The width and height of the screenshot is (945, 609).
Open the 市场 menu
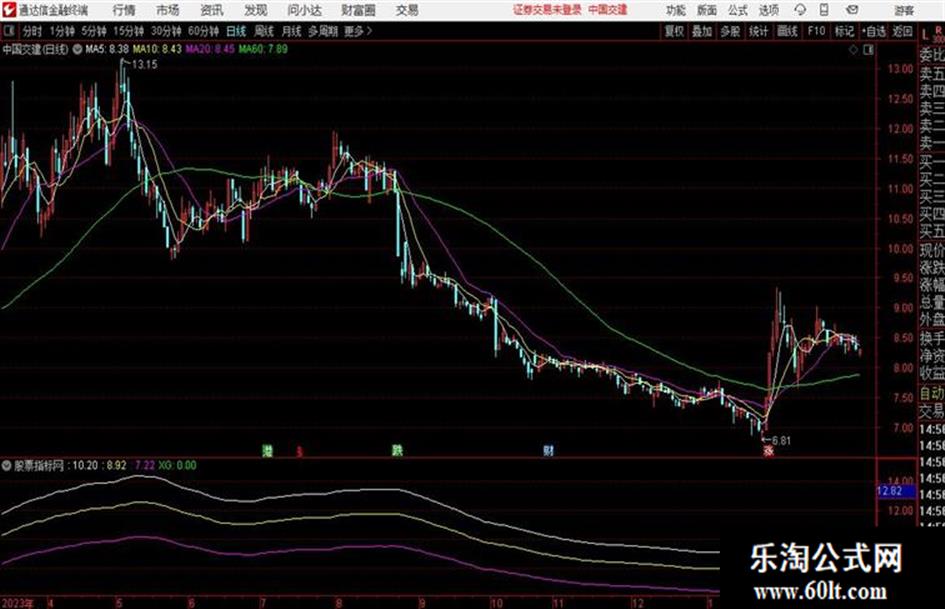point(168,10)
